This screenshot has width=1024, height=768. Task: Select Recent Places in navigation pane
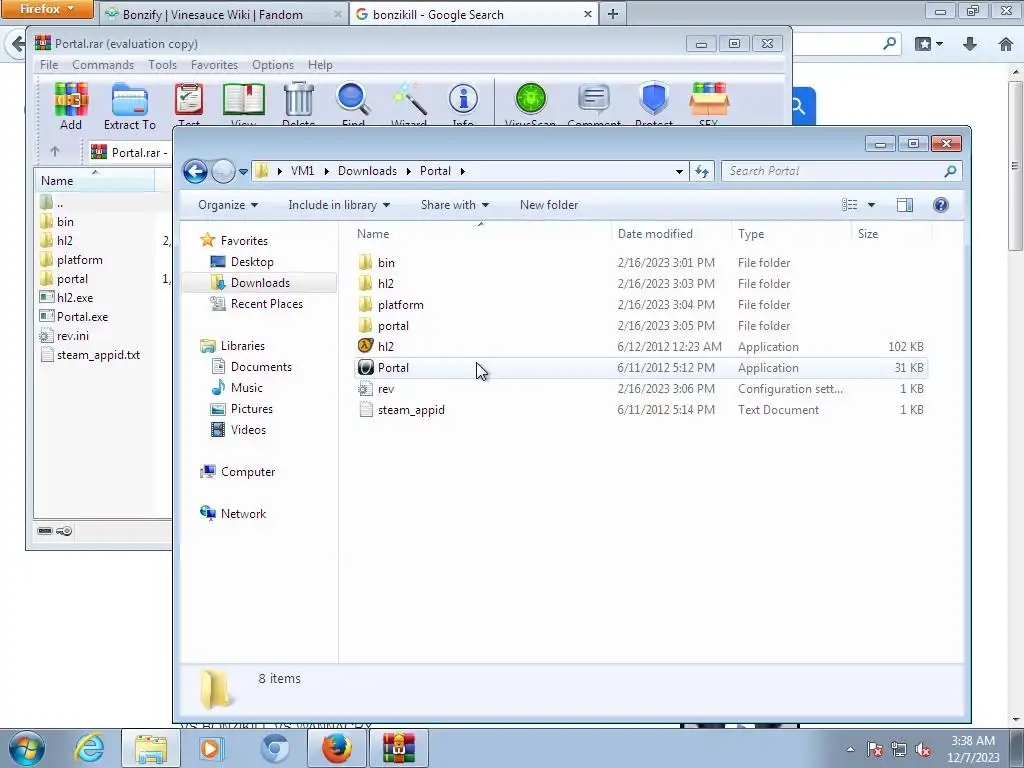pyautogui.click(x=266, y=304)
